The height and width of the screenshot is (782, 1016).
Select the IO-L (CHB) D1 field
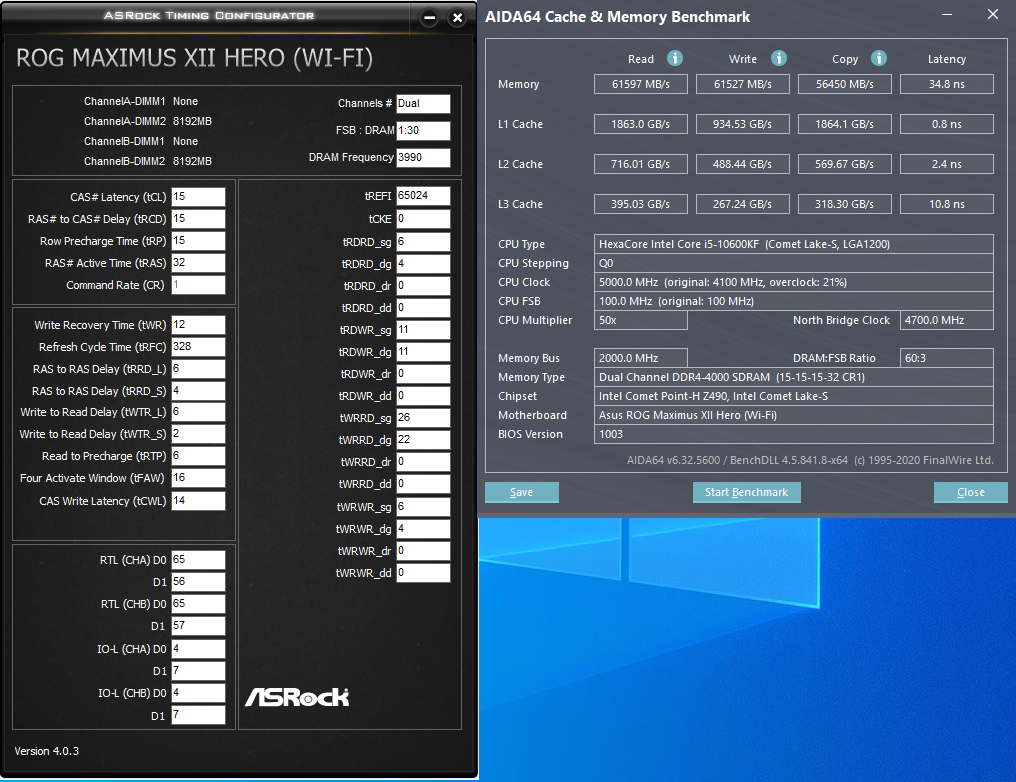click(x=198, y=715)
